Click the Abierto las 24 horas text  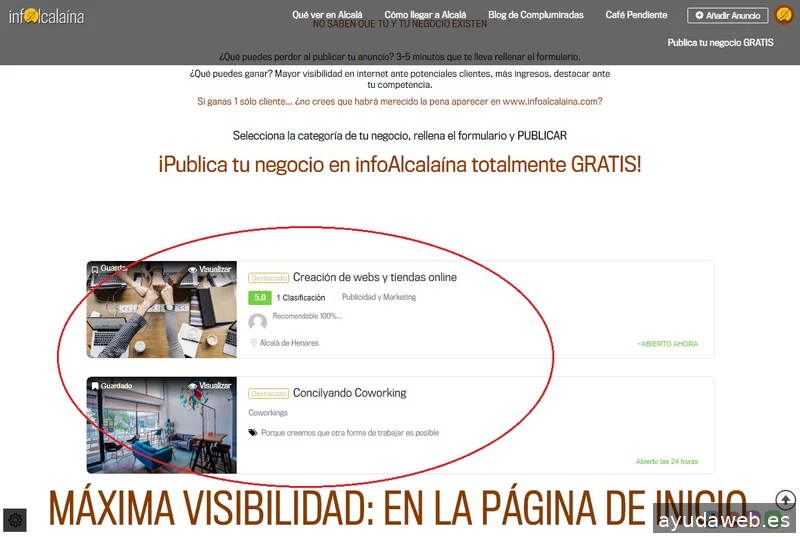point(667,462)
